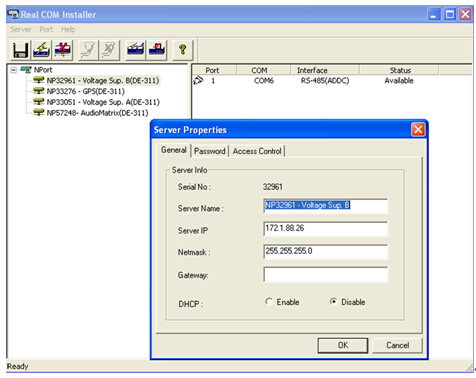Click the NPort root label
Viewport: 476px width, 378px height.
click(43, 70)
